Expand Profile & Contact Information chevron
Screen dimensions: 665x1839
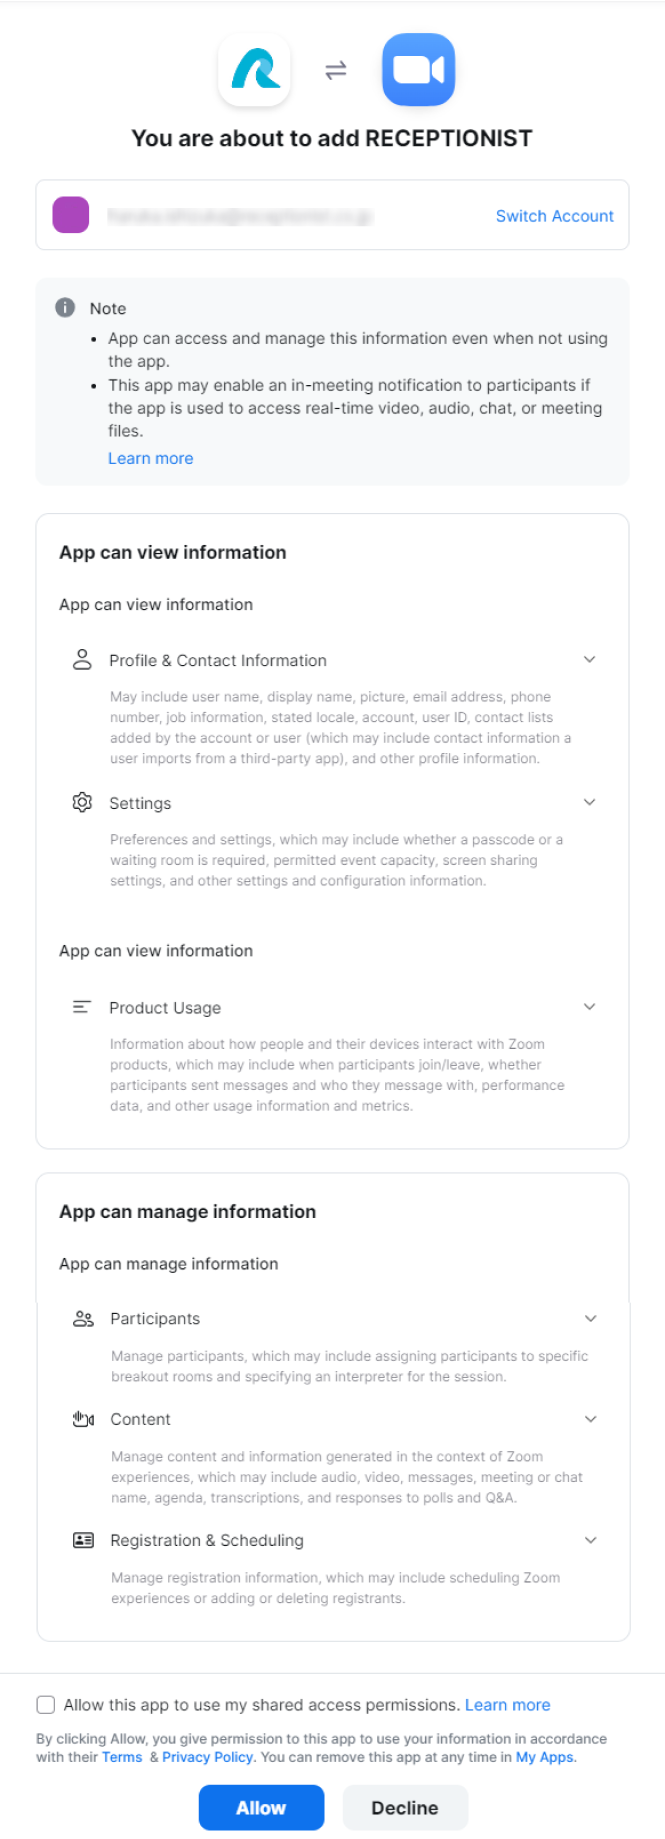(590, 660)
